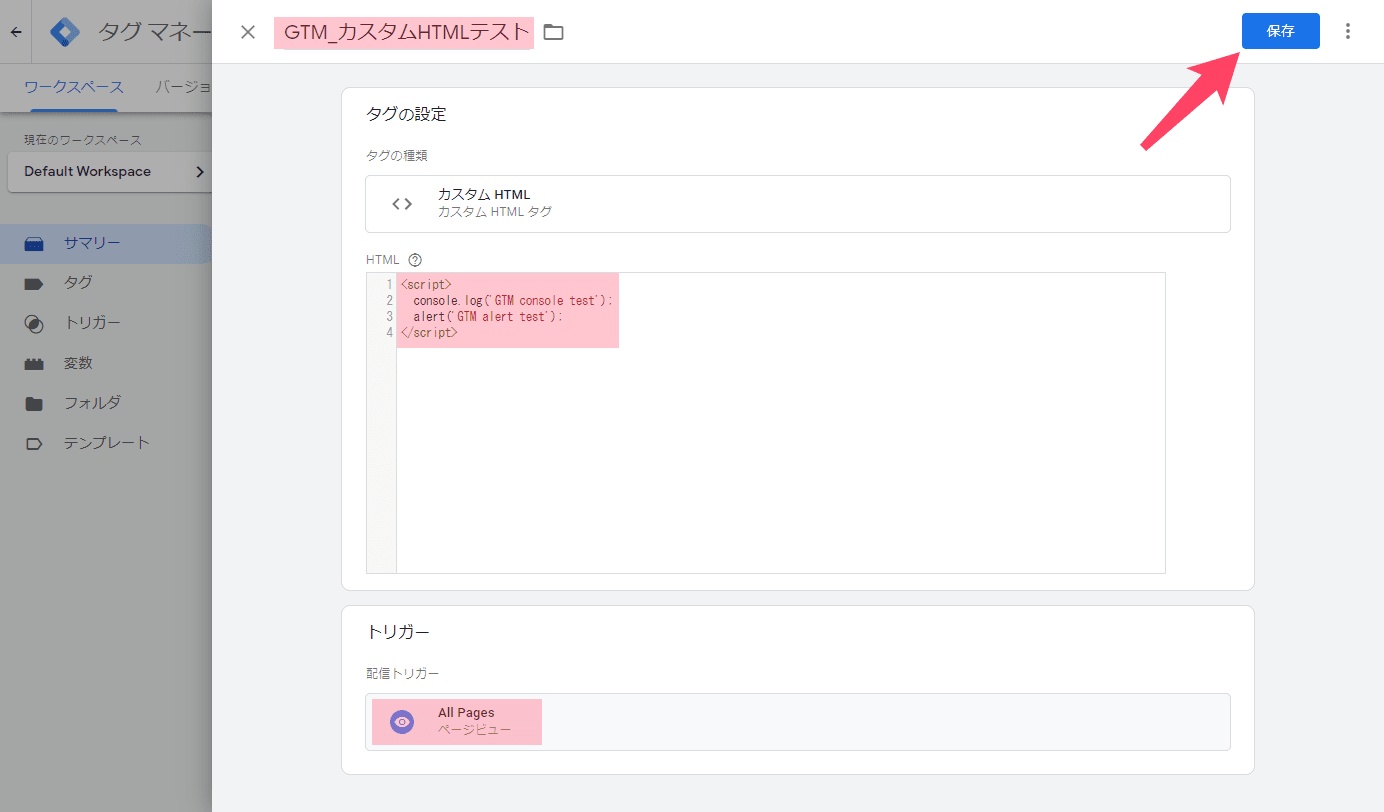Click the help question mark beside HTML
The height and width of the screenshot is (812, 1384).
coord(415,260)
